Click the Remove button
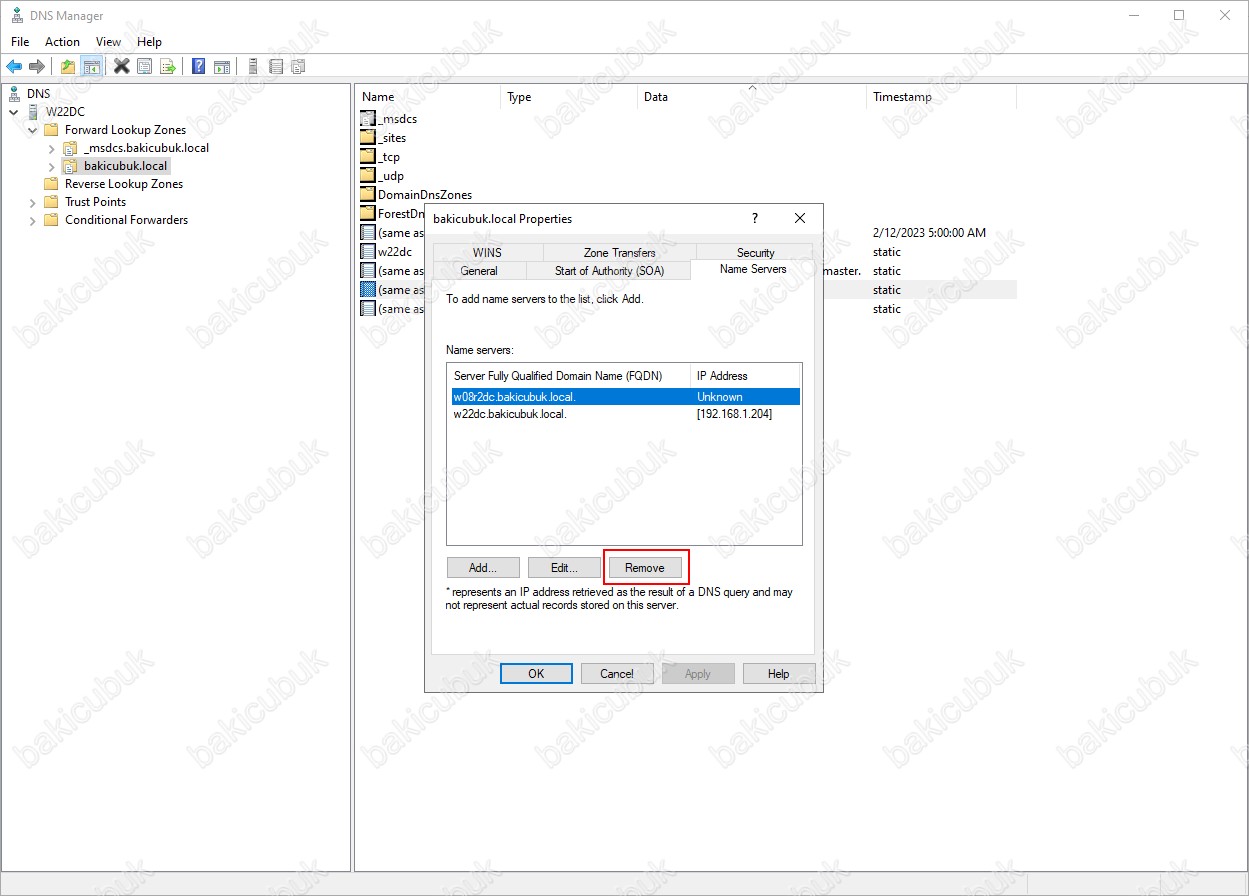 click(645, 568)
